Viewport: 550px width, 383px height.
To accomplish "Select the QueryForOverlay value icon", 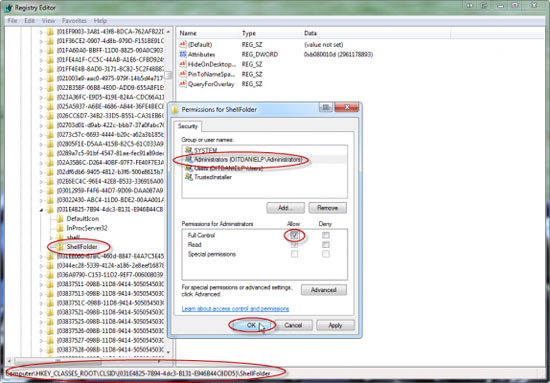I will point(182,84).
